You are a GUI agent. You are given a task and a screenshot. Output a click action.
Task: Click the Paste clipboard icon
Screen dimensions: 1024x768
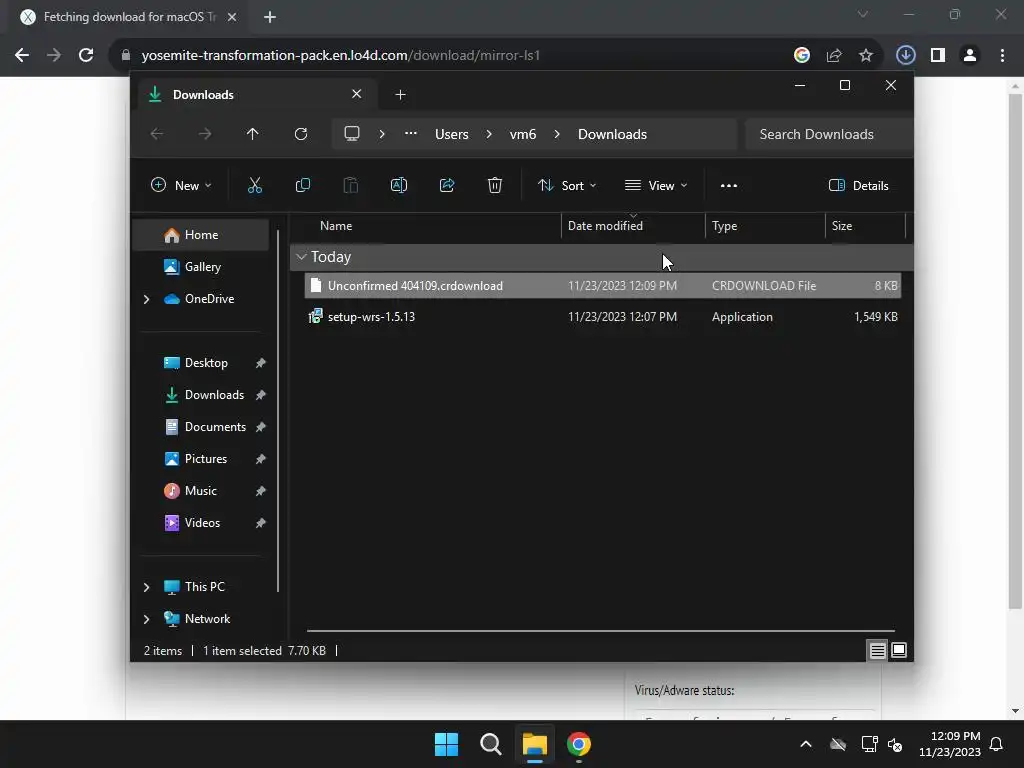click(351, 185)
